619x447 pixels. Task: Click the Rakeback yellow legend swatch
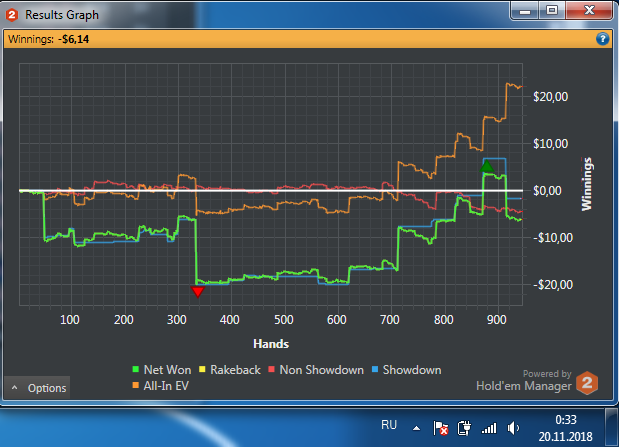pyautogui.click(x=202, y=370)
